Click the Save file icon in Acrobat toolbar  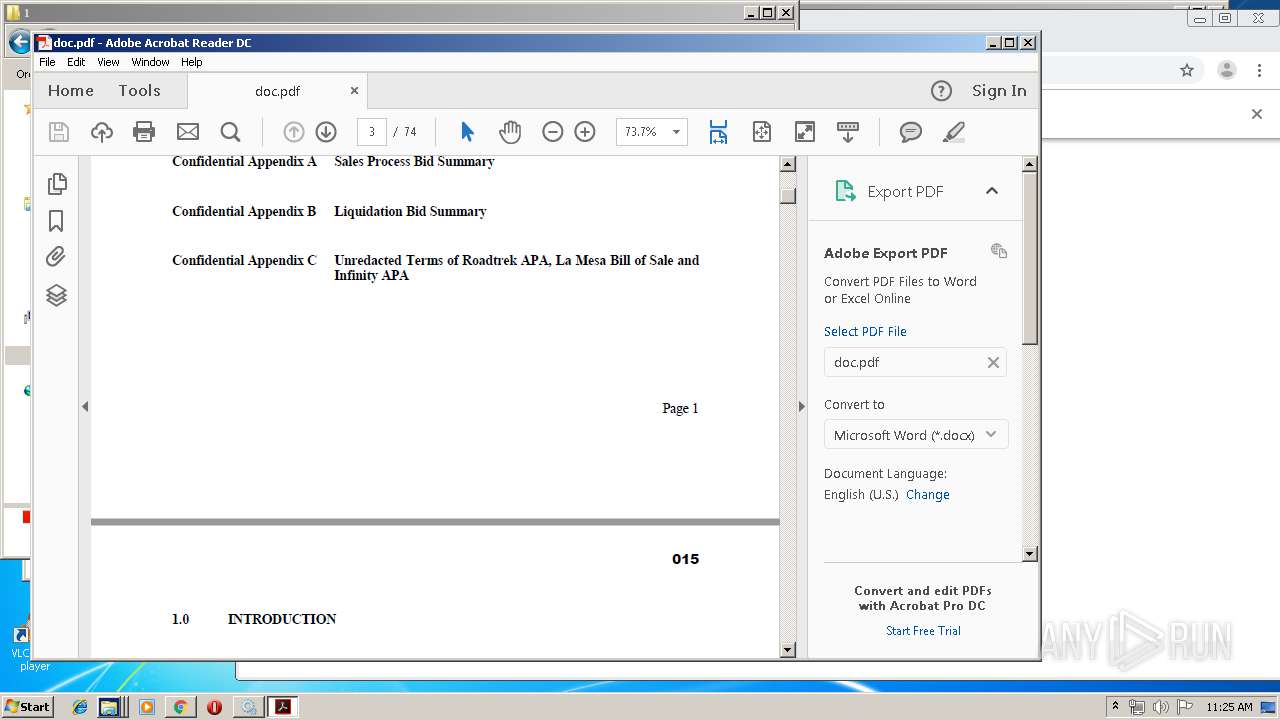coord(59,132)
